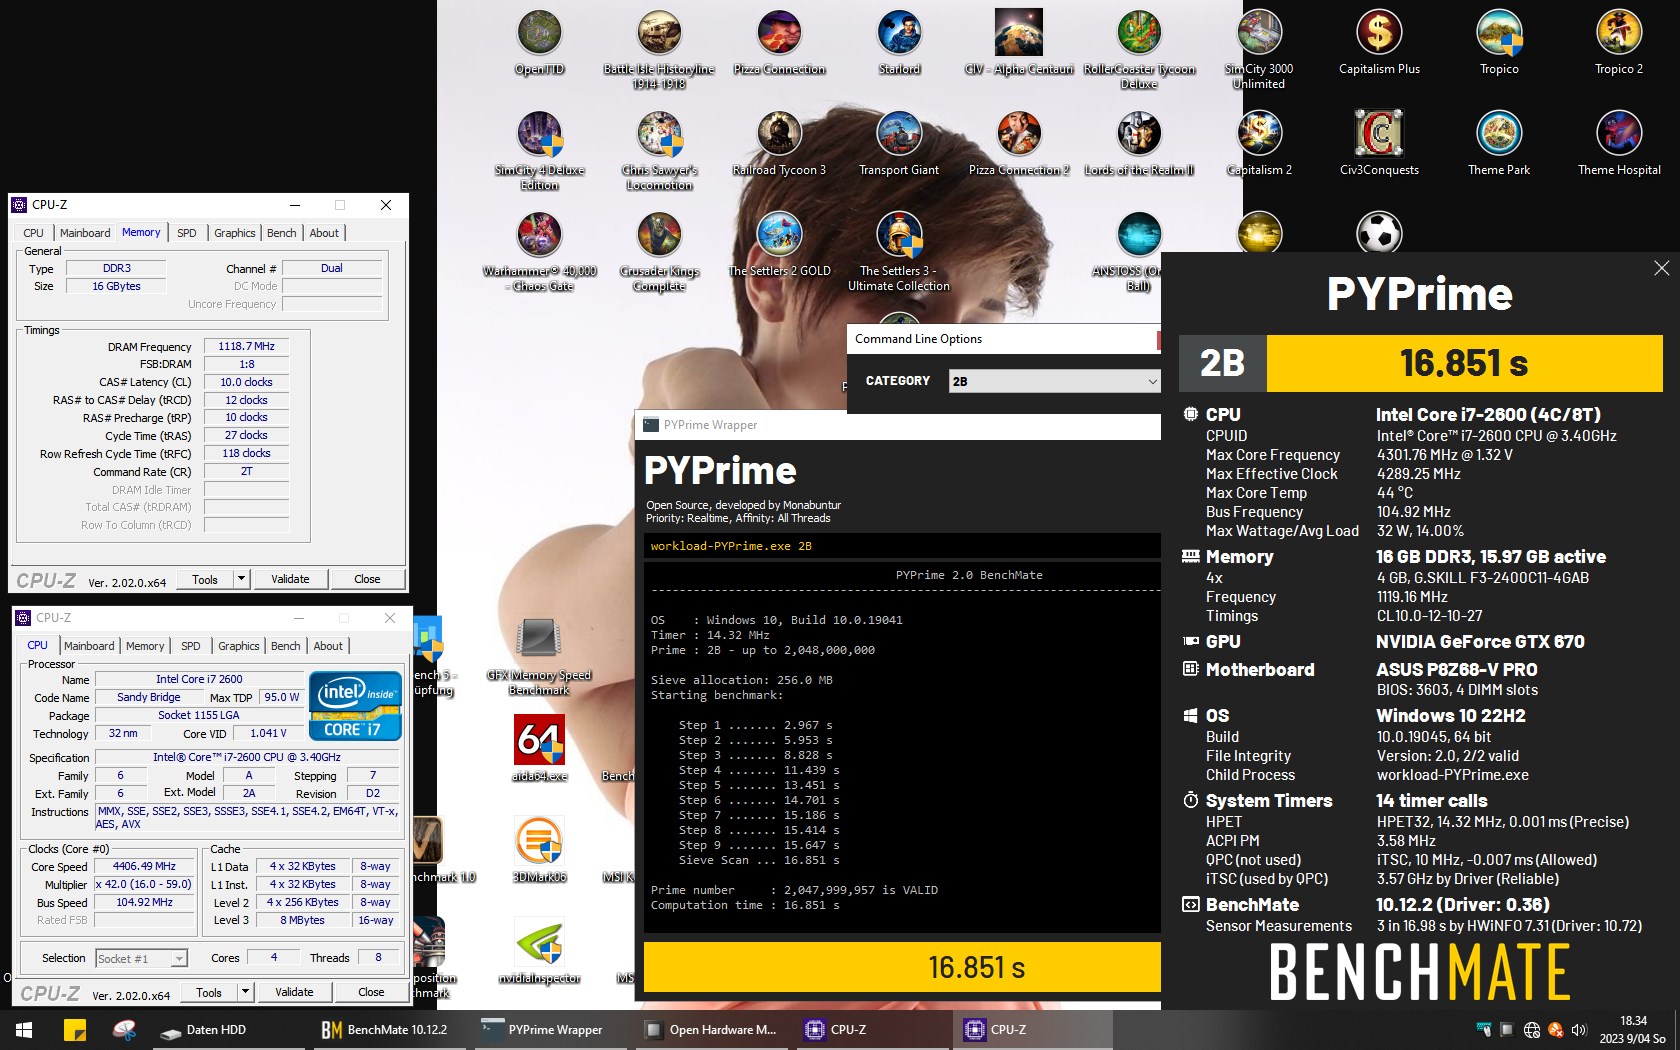The image size is (1680, 1050).
Task: Open SimCity 3000 Unlimited icon
Action: point(1259,50)
